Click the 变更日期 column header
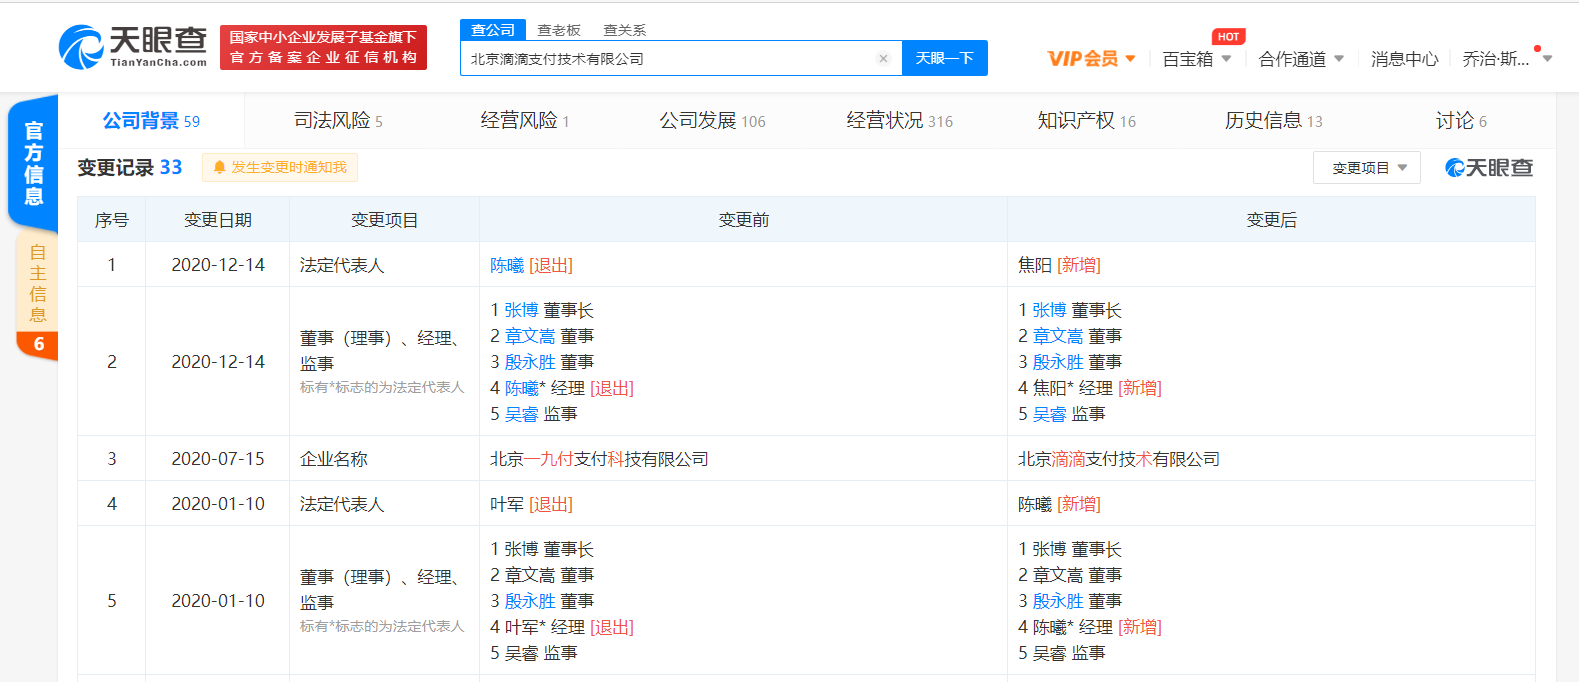The width and height of the screenshot is (1579, 682). click(x=218, y=220)
